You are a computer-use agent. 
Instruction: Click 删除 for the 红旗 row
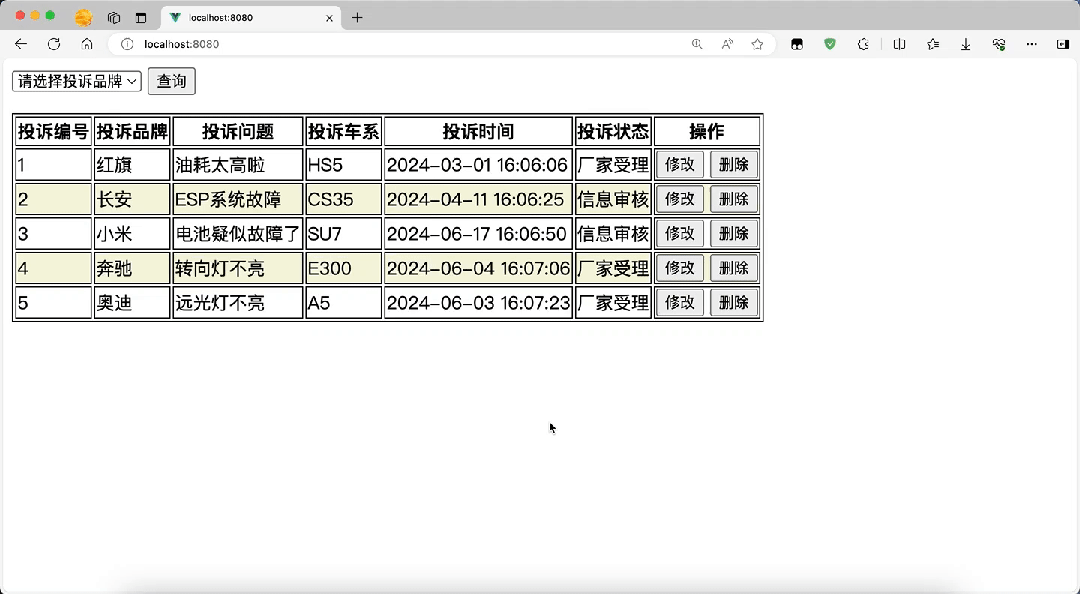(x=734, y=165)
